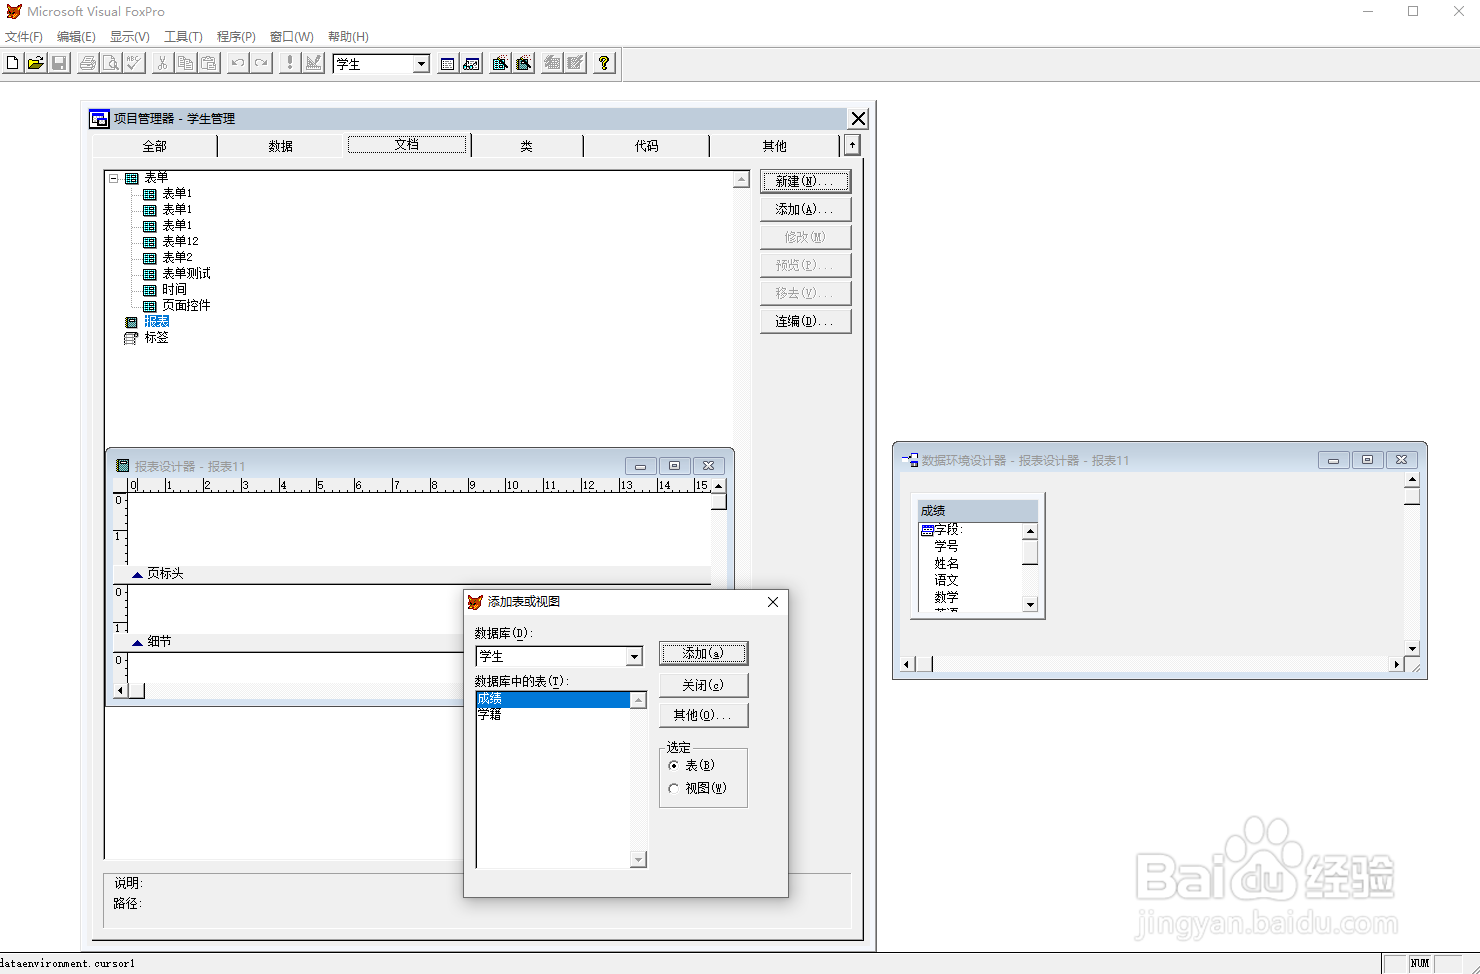
Task: Click 新建(N) in Project Manager
Action: pos(805,181)
